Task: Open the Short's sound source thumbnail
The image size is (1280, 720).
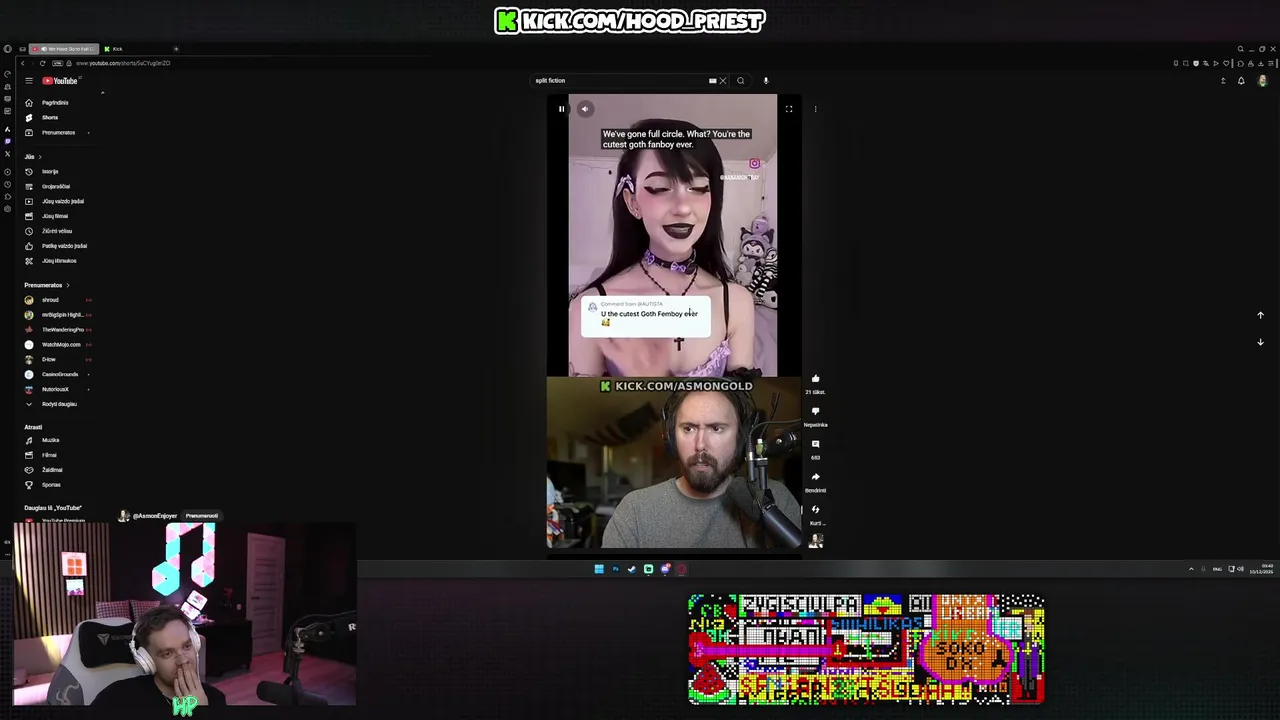Action: [815, 541]
